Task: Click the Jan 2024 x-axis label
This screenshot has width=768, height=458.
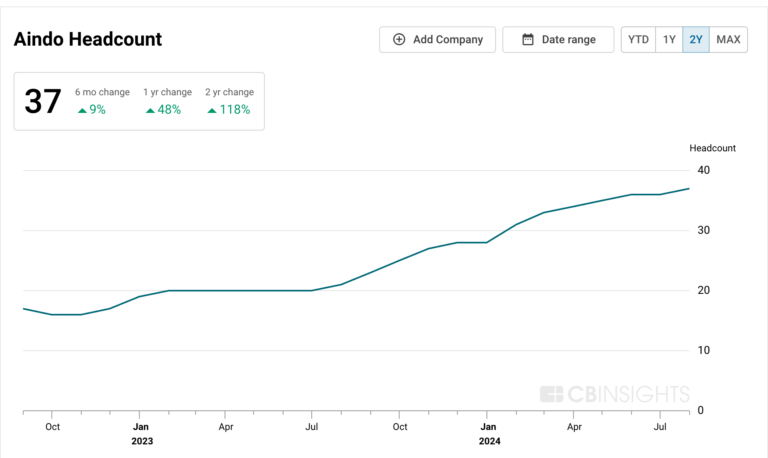Action: 489,433
